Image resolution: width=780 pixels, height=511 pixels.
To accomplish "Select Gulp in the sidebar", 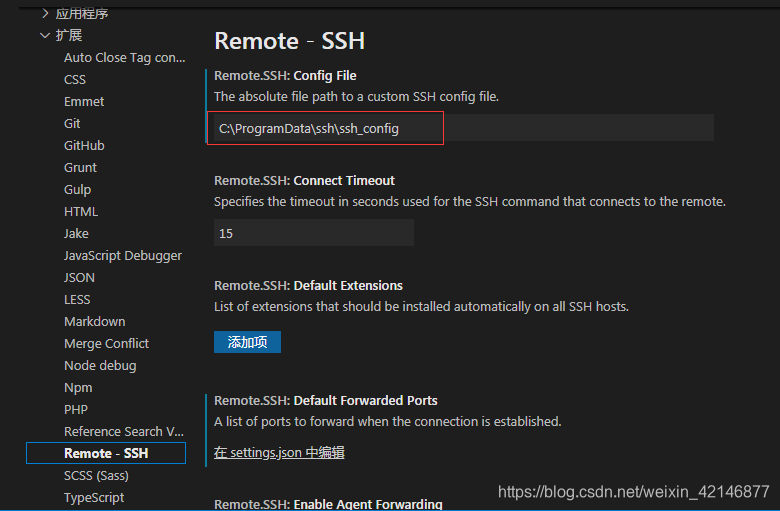I will [x=77, y=190].
